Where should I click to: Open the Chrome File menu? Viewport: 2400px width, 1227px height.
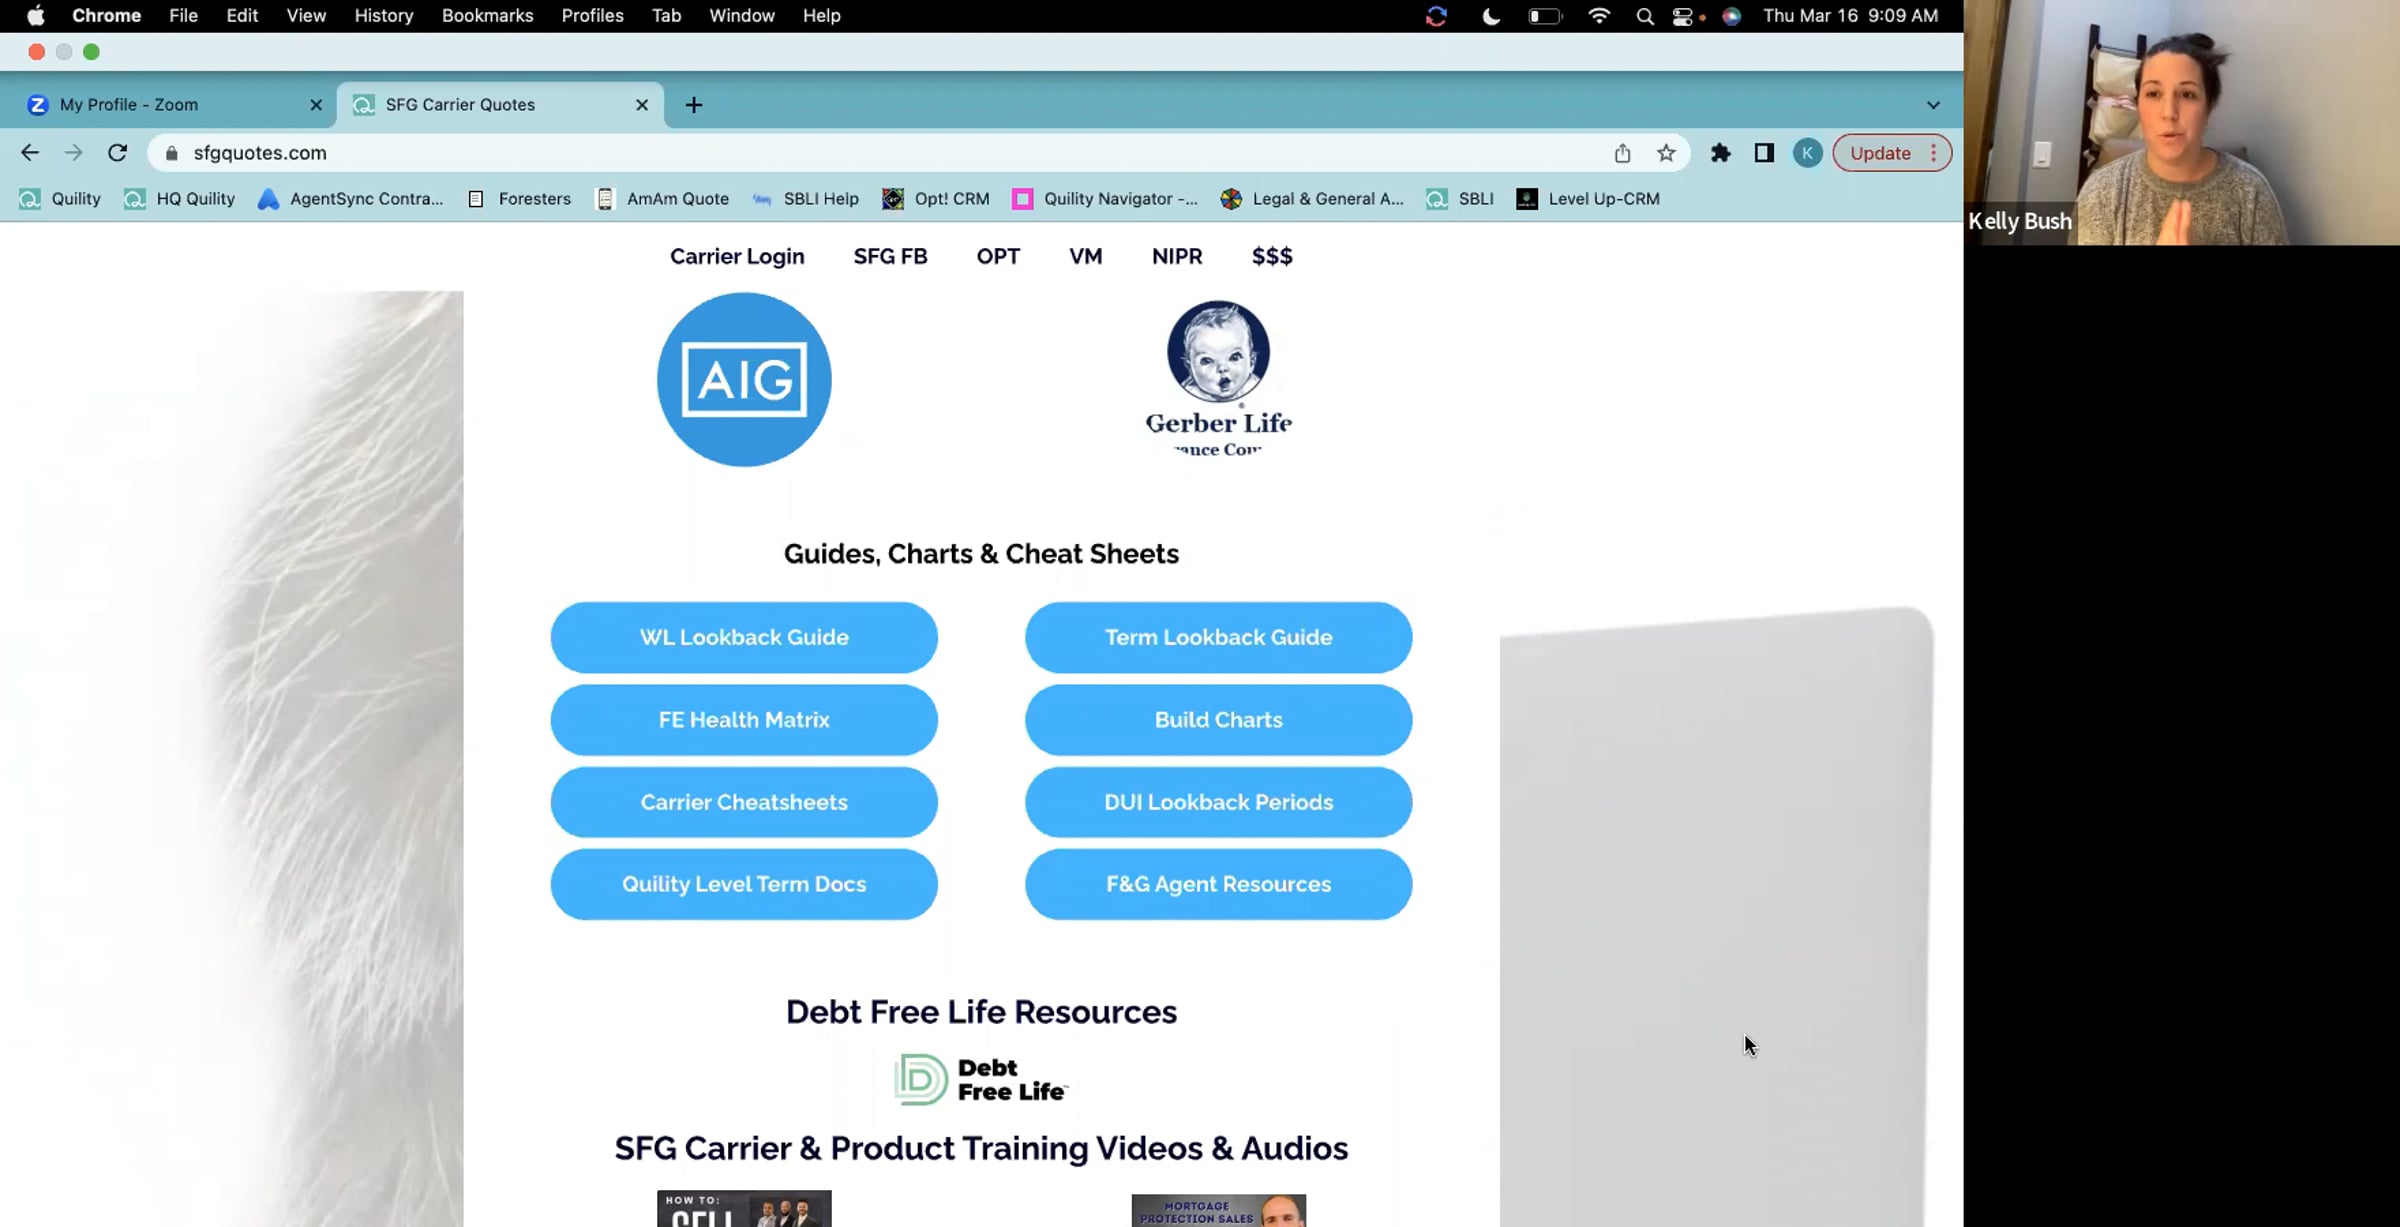pos(183,16)
